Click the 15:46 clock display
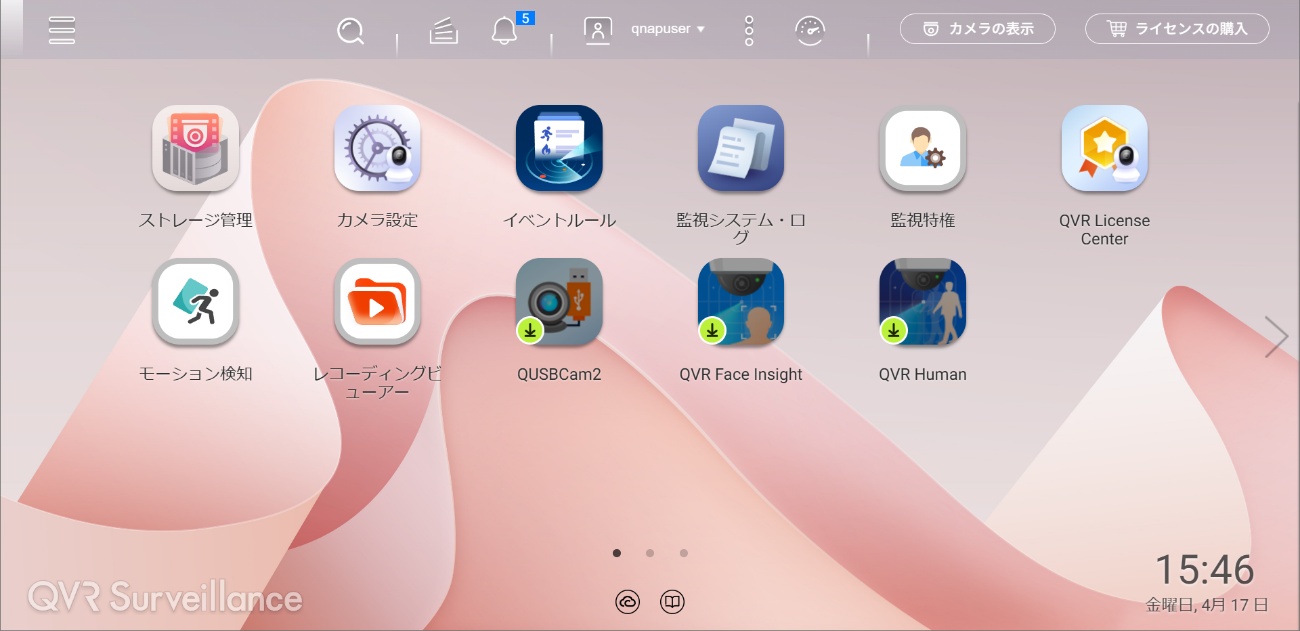 click(x=1205, y=570)
